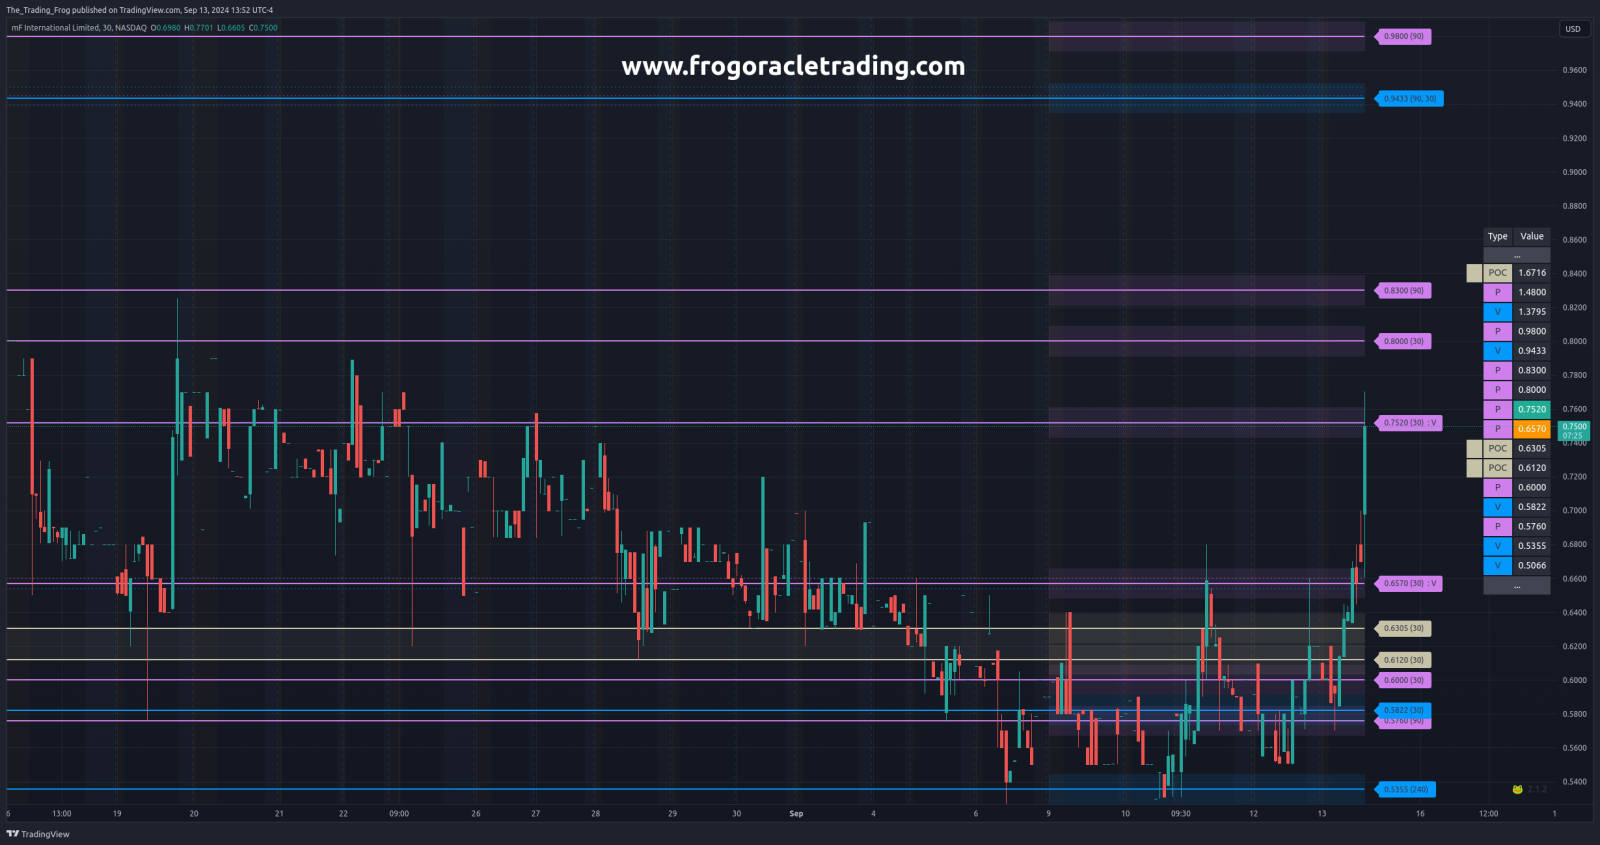Click the Type column header in table
Viewport: 1600px width, 845px height.
pos(1497,237)
